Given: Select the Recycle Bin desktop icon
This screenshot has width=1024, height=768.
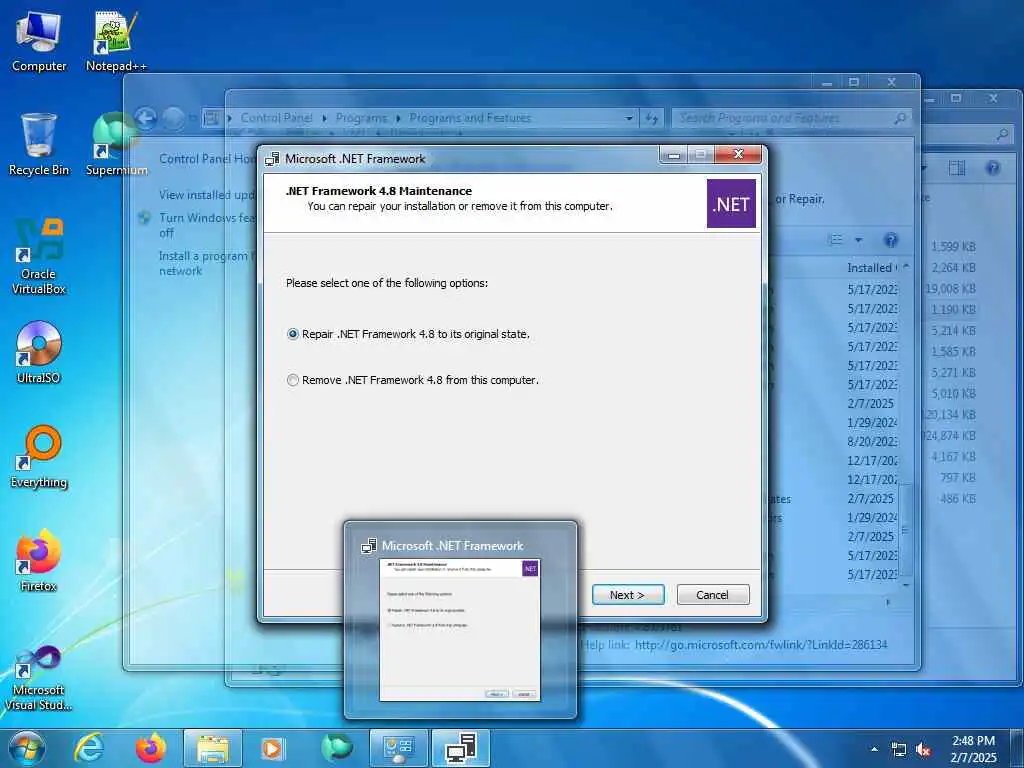Looking at the screenshot, I should (39, 145).
